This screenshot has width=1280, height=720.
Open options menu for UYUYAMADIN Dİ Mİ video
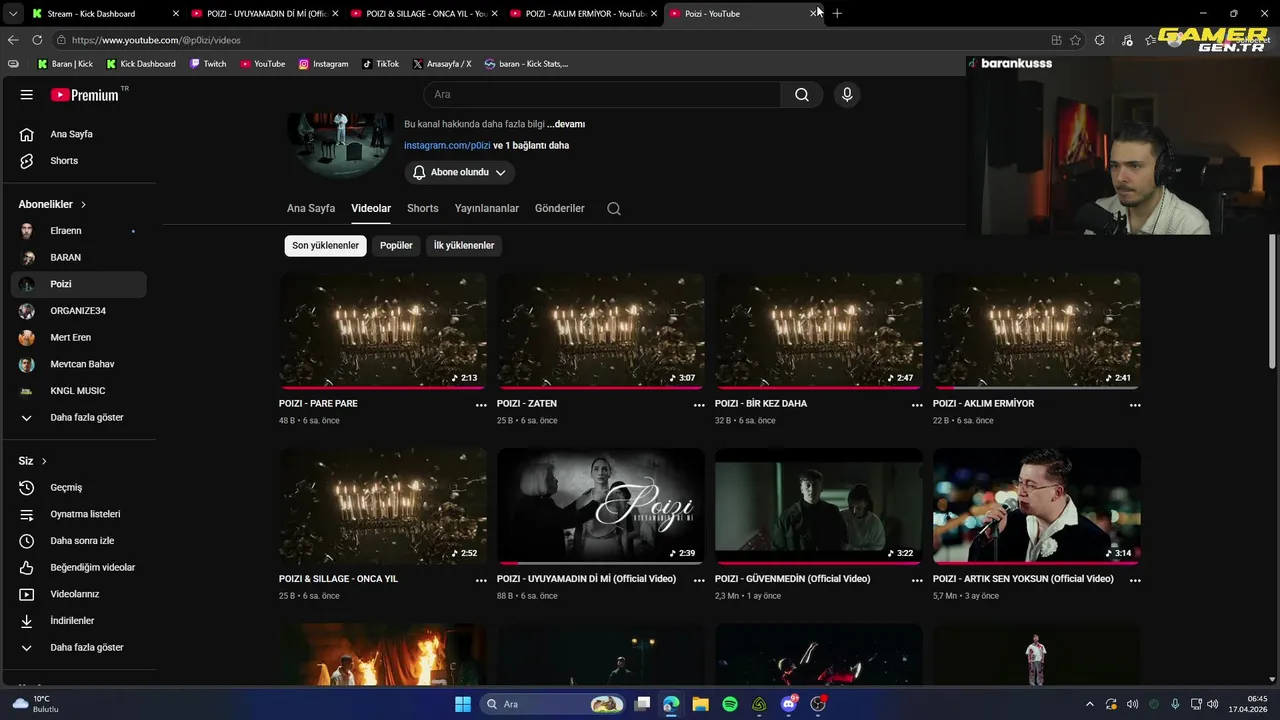(x=699, y=580)
